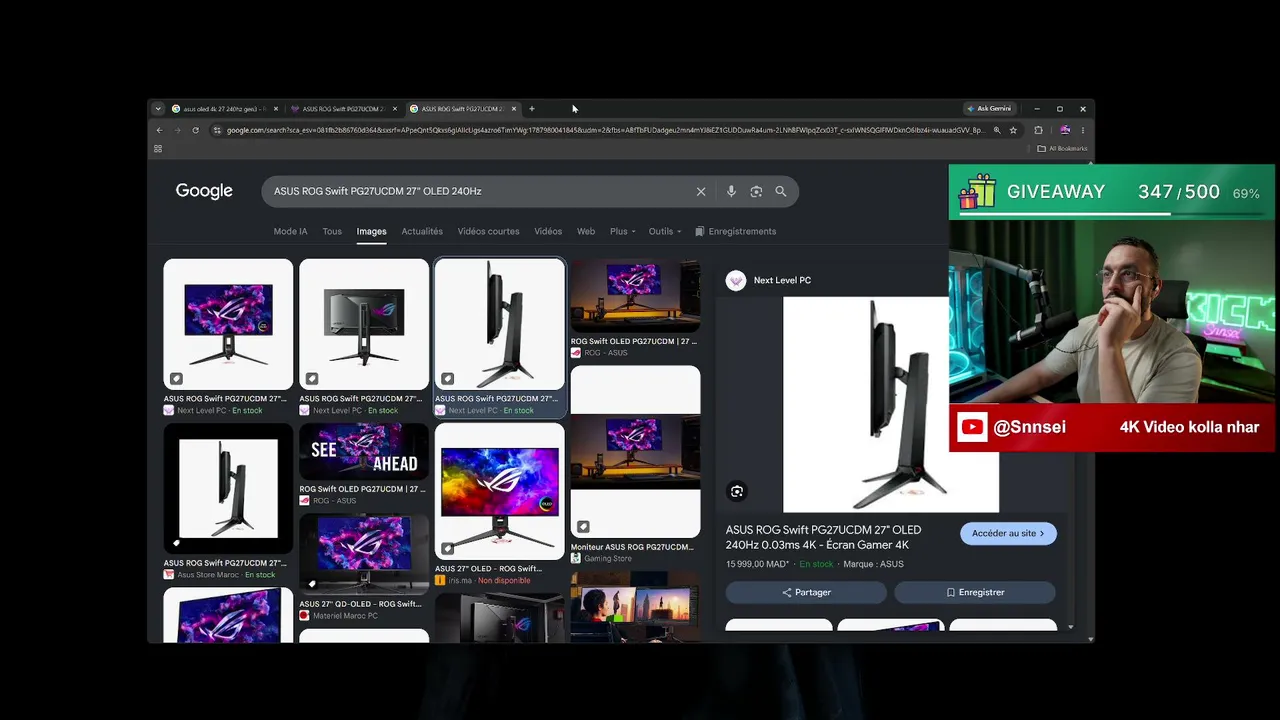Open the apps grid in bookmarks bar

(158, 149)
